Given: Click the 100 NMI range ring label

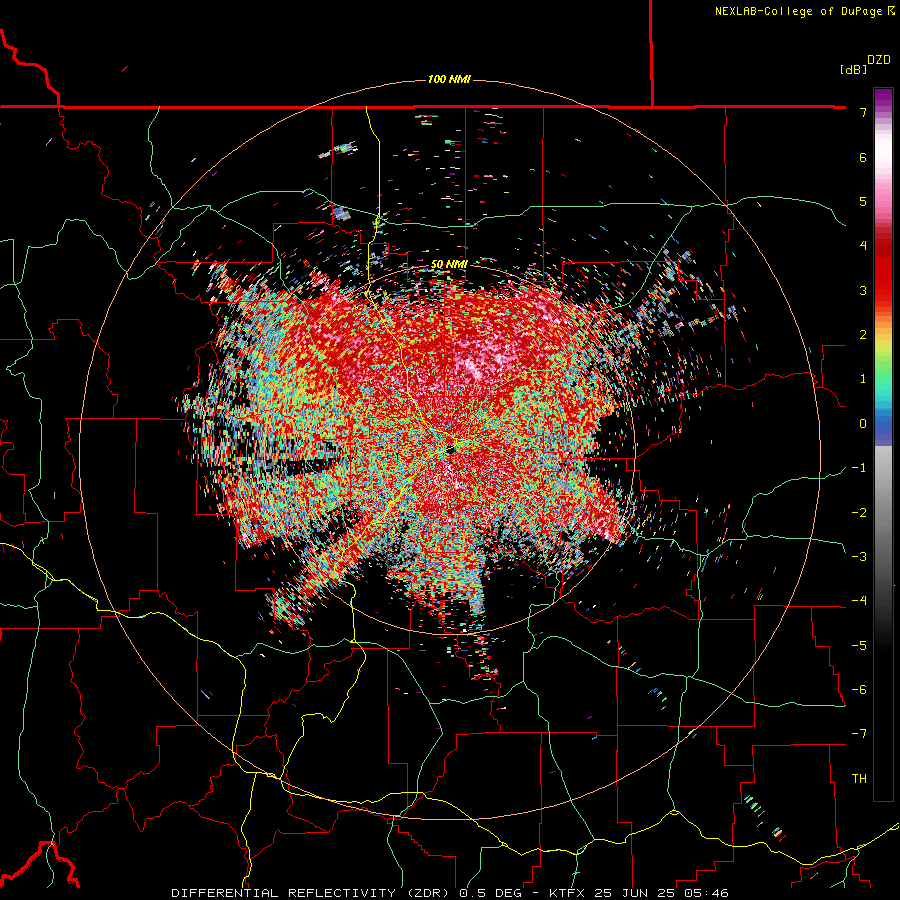Looking at the screenshot, I should coord(449,79).
